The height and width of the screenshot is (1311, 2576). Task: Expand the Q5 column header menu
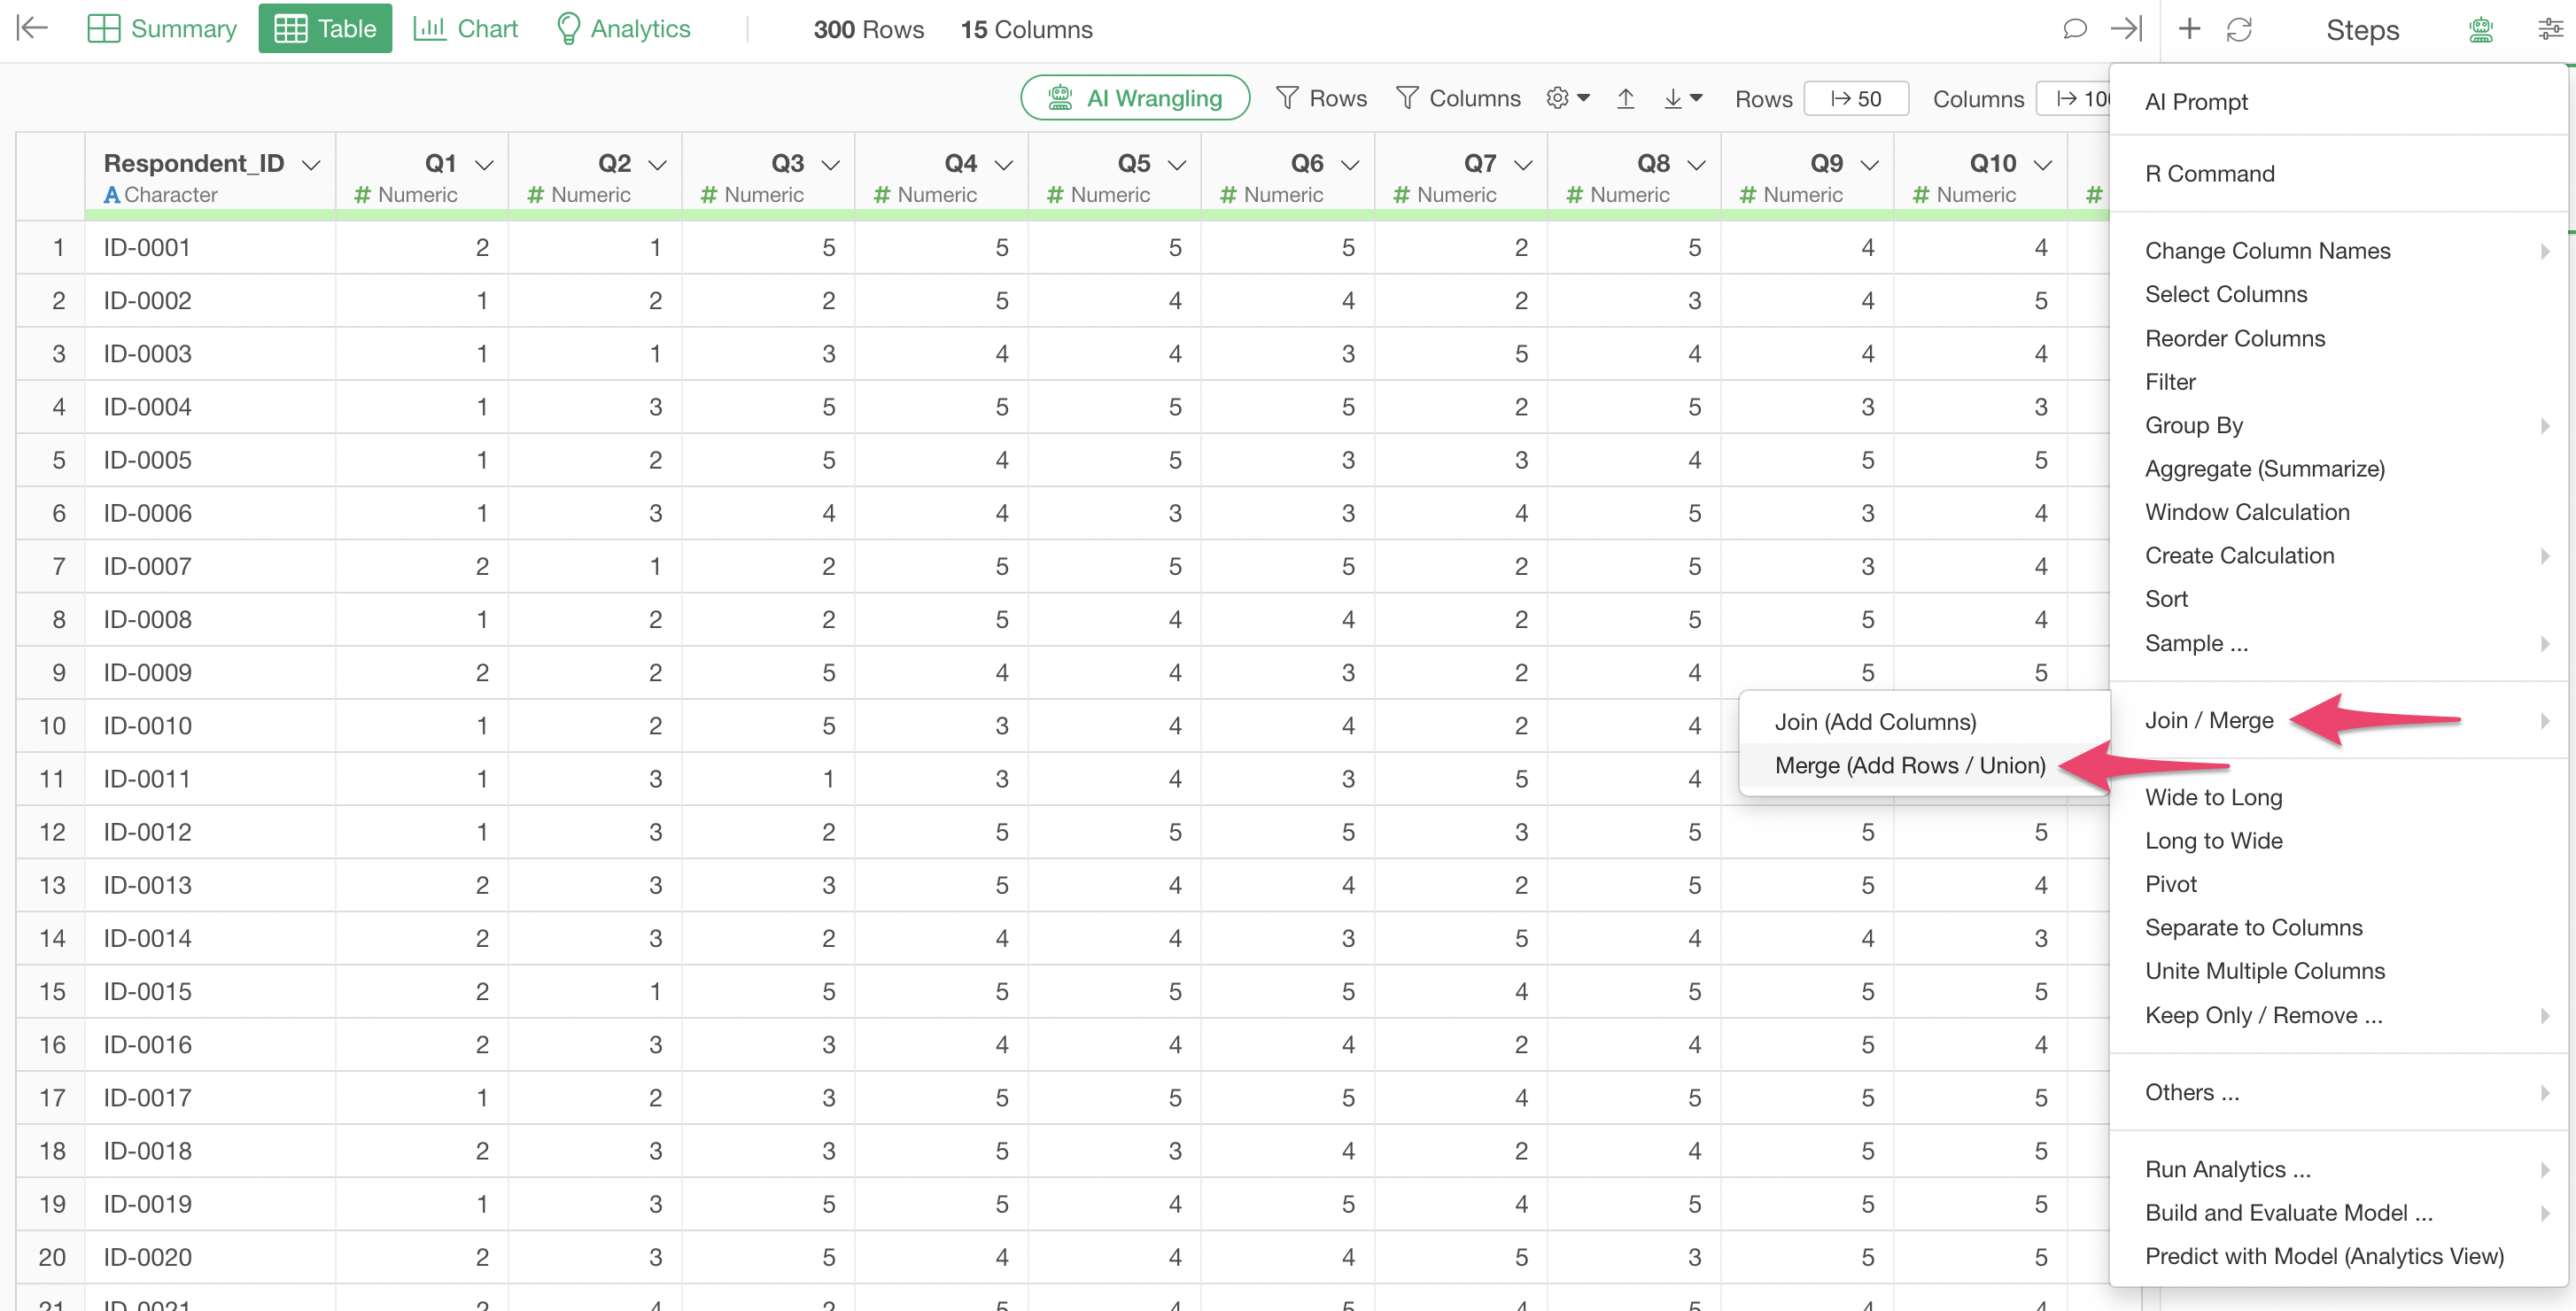point(1177,164)
